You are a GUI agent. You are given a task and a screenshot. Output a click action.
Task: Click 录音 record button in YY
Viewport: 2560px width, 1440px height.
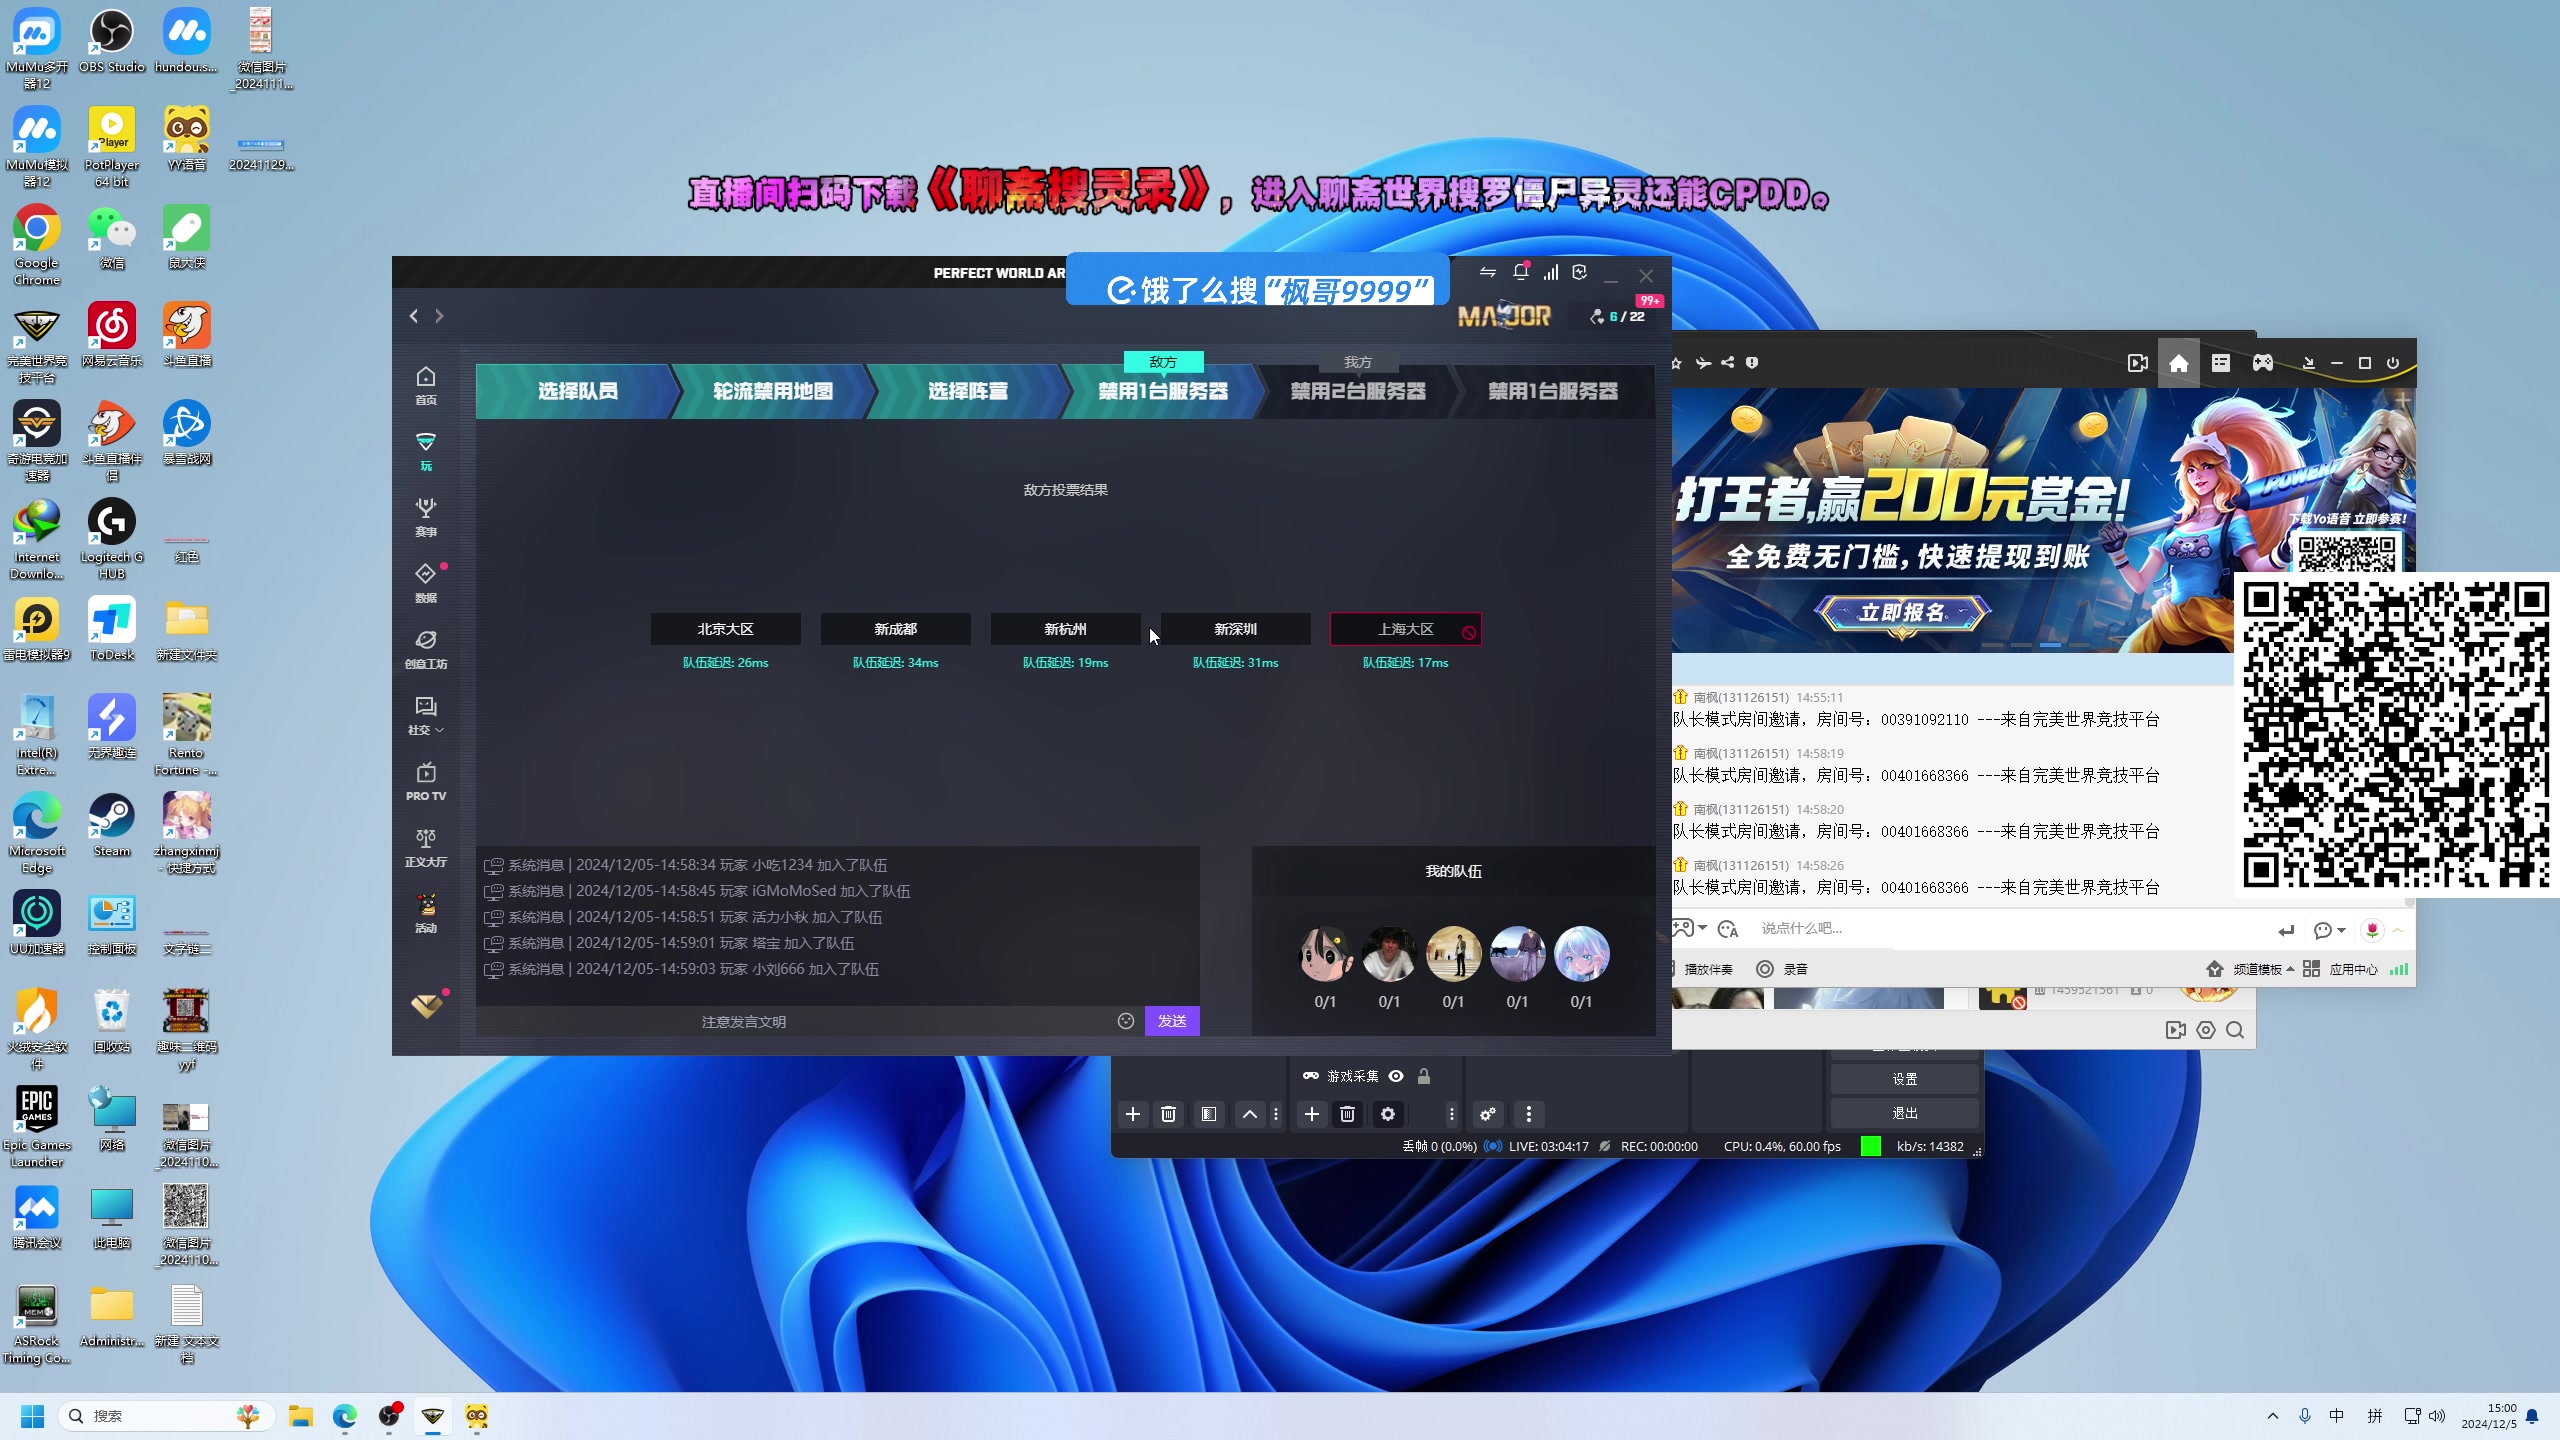[1782, 969]
